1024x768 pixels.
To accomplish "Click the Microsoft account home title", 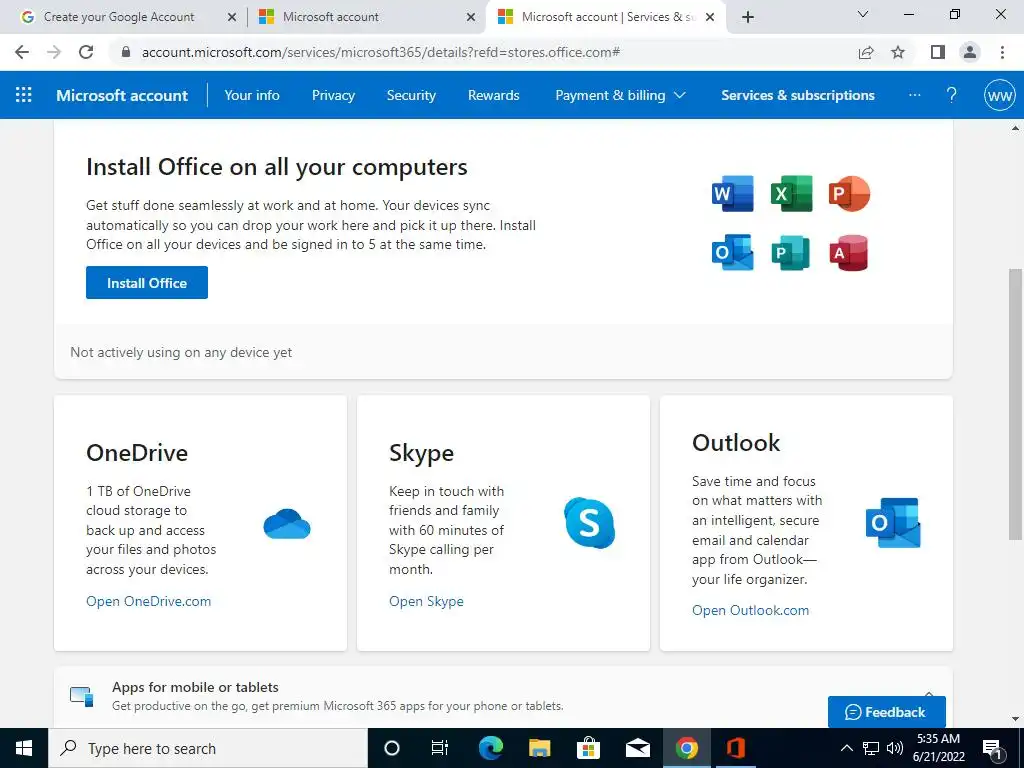I will coord(122,95).
